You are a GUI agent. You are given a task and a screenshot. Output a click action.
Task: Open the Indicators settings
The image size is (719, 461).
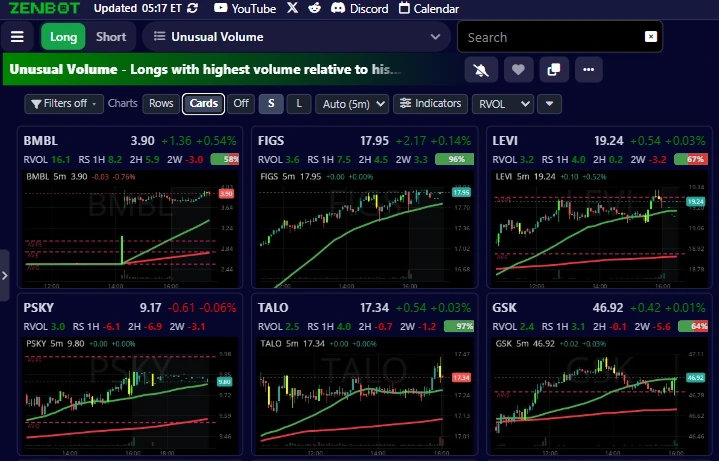[x=430, y=104]
